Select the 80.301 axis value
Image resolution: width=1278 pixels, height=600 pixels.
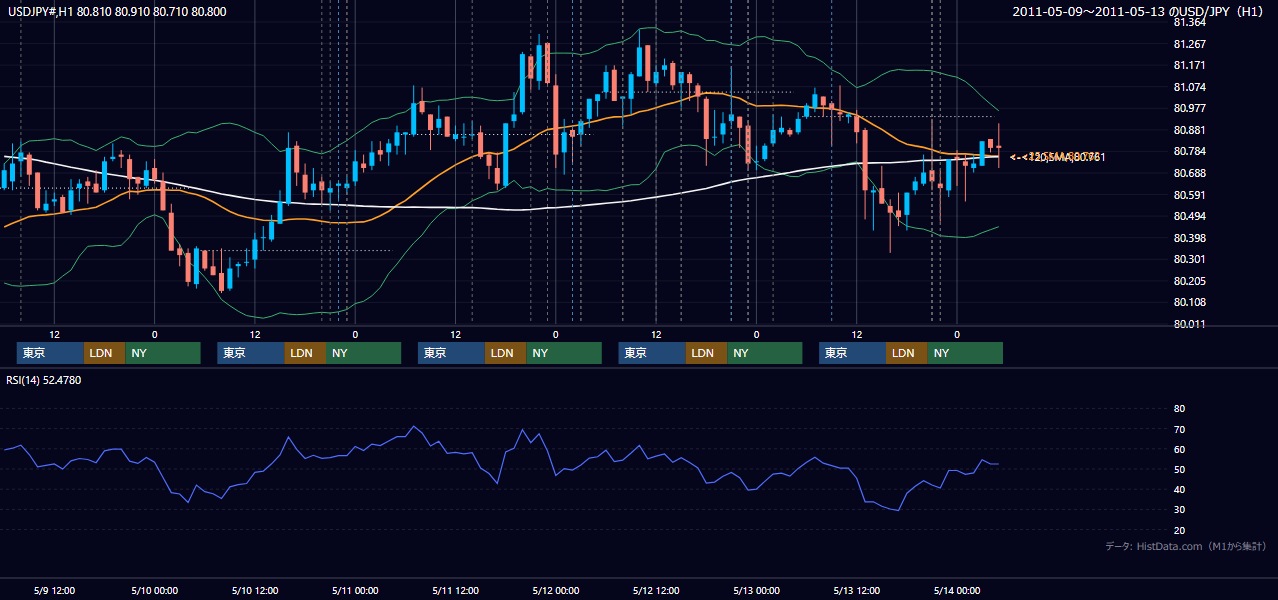point(1189,259)
